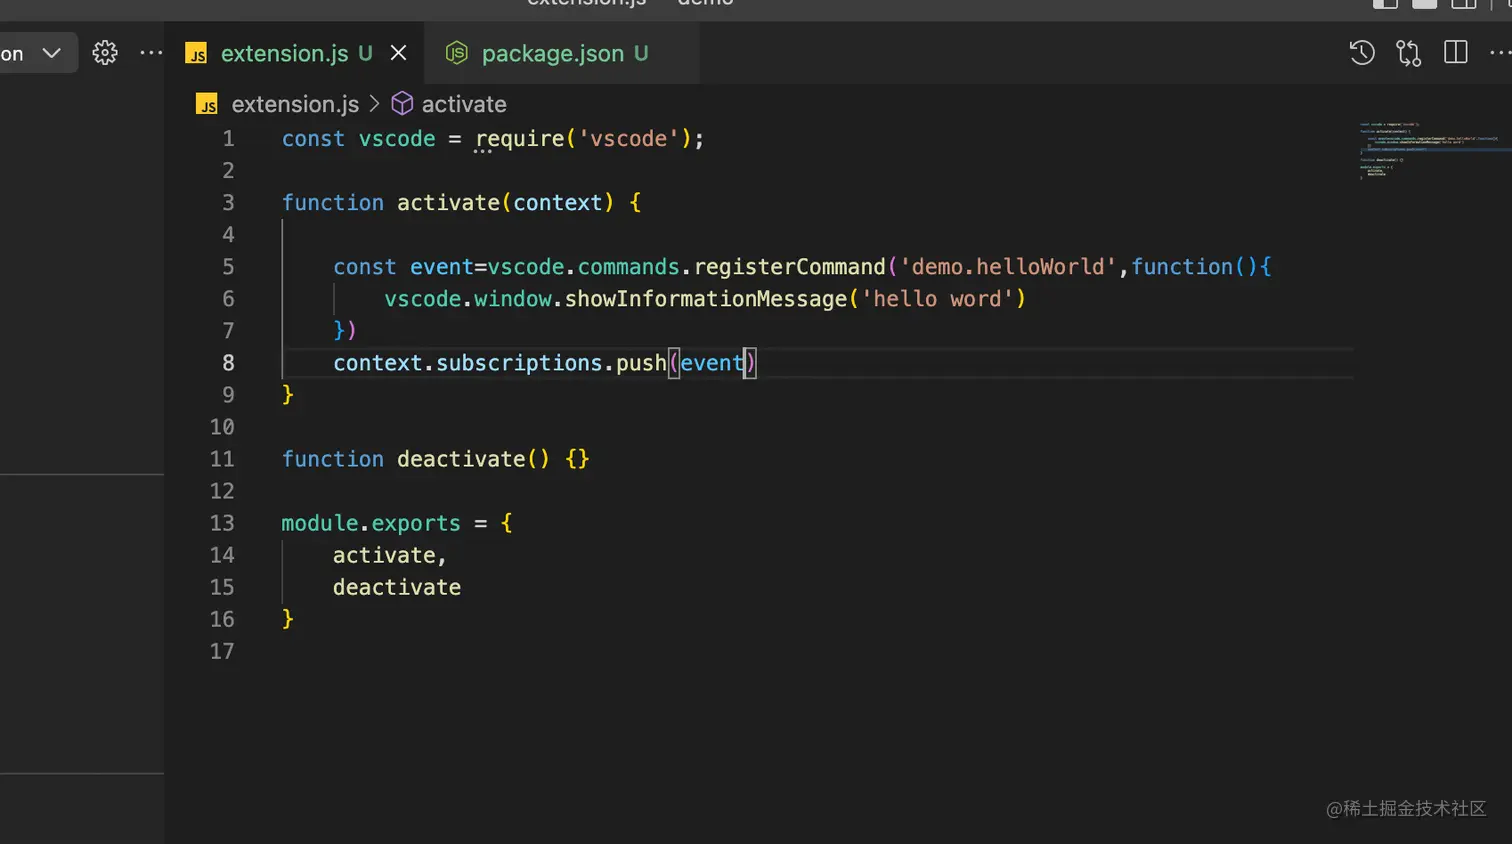Screen dimensions: 1512x844
Task: Click 'showInformationMessage' on line 6
Action: click(x=706, y=299)
